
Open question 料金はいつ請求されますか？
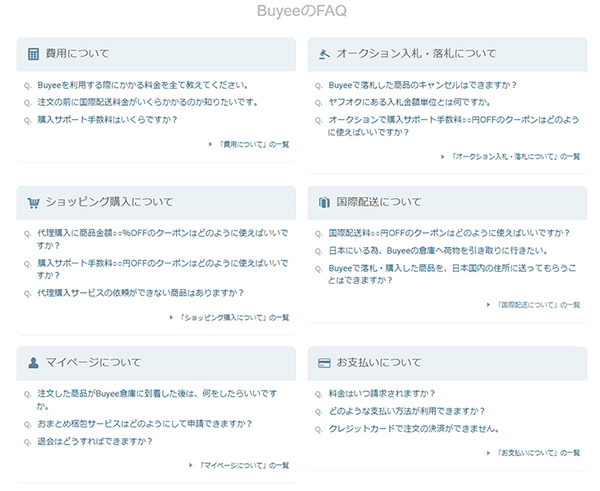(x=382, y=394)
